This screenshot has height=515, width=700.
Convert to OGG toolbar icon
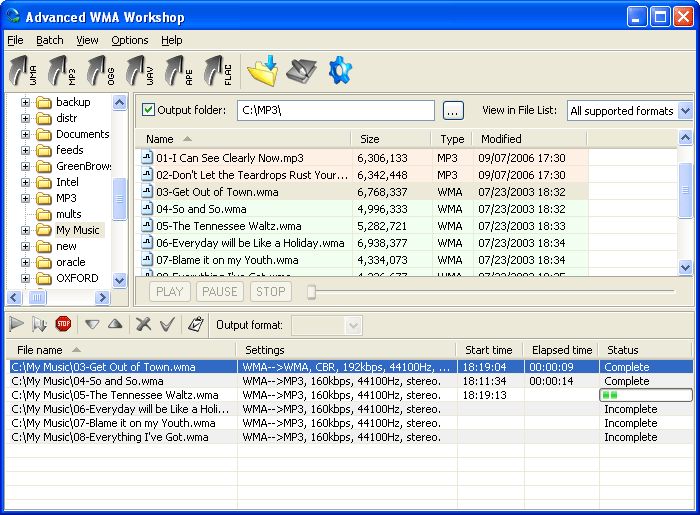(x=101, y=71)
